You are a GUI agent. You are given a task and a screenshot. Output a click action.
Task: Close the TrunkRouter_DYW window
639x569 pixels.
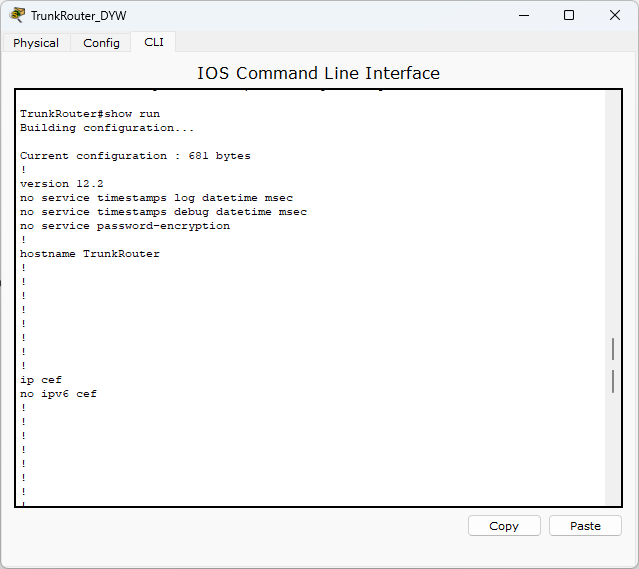tap(615, 15)
